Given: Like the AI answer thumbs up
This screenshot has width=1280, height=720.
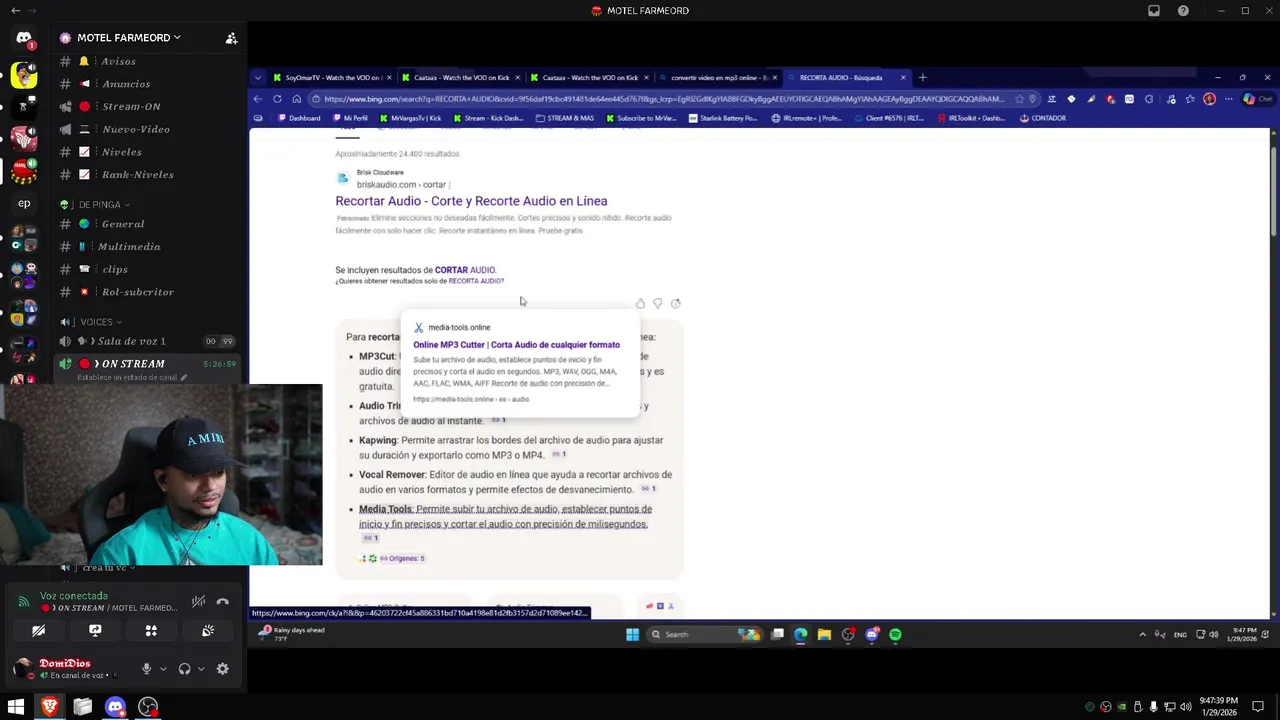Looking at the screenshot, I should [x=640, y=303].
